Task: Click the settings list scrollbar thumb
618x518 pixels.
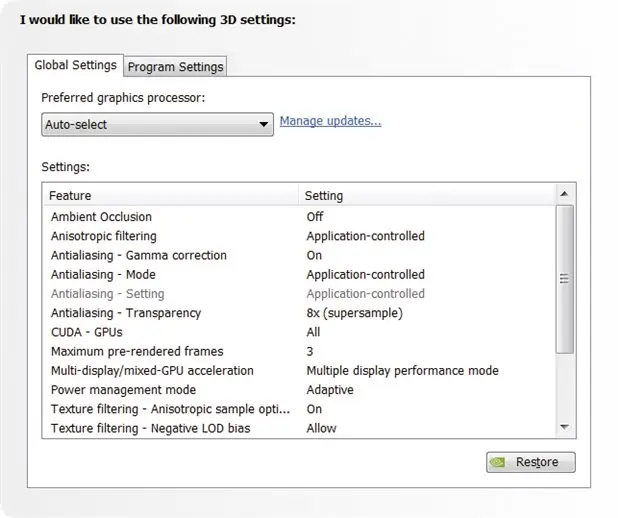Action: [x=564, y=279]
